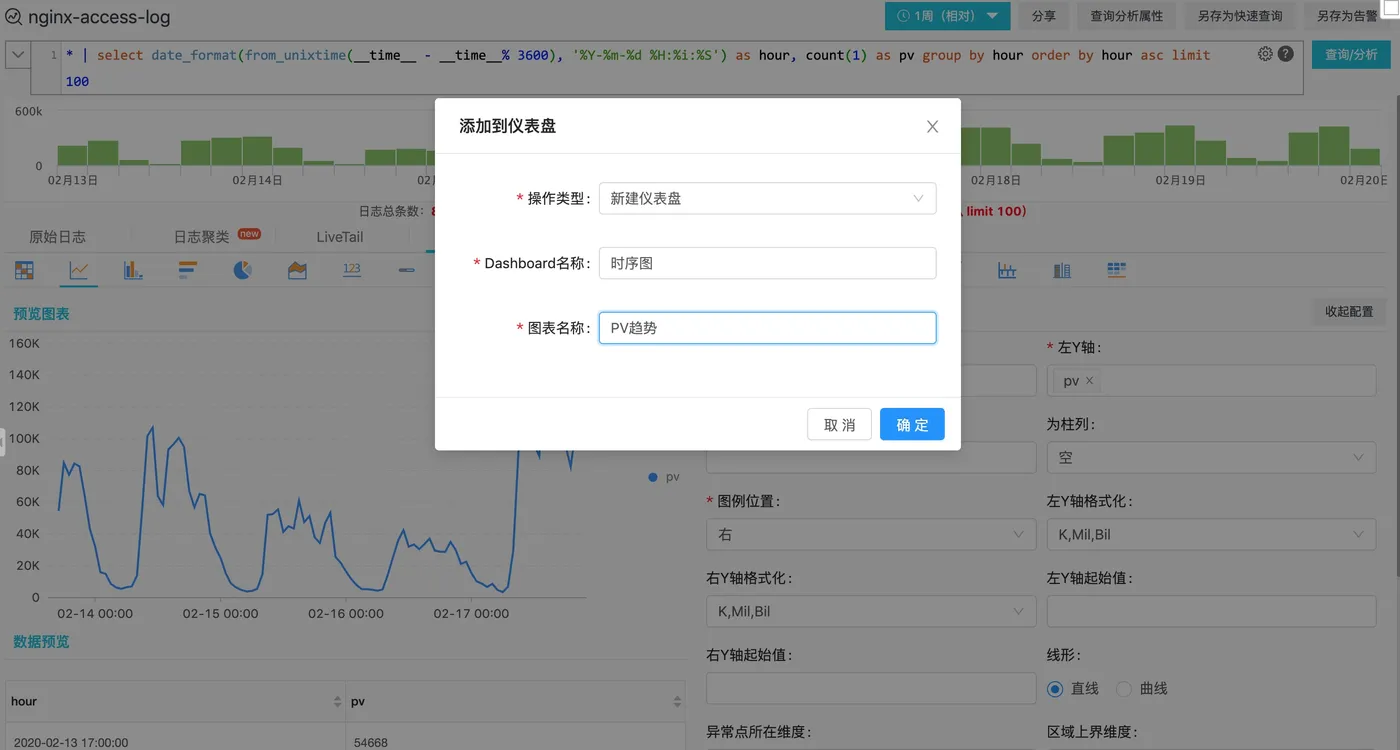
Task: Open the 操作类型 dropdown
Action: [x=767, y=198]
